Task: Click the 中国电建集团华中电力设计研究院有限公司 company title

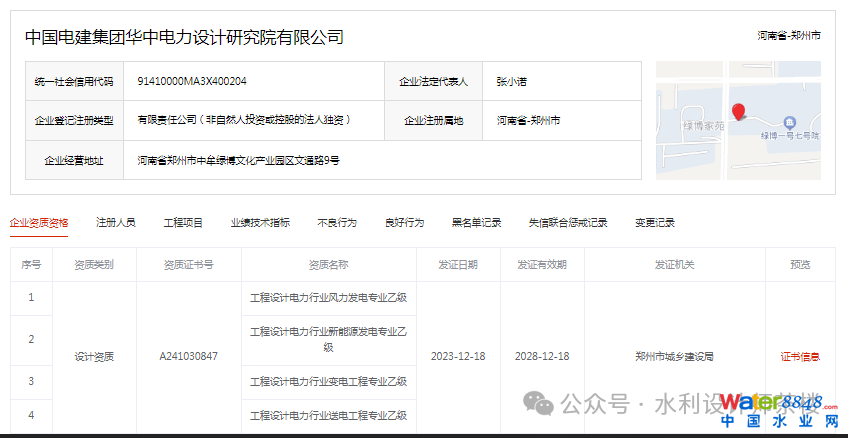Action: point(183,38)
